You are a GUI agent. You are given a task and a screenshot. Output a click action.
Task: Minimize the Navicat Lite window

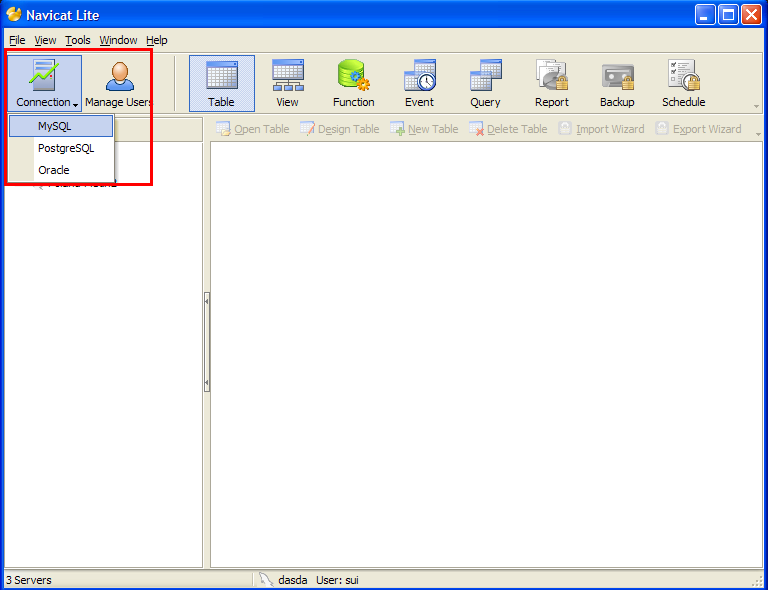pyautogui.click(x=705, y=15)
